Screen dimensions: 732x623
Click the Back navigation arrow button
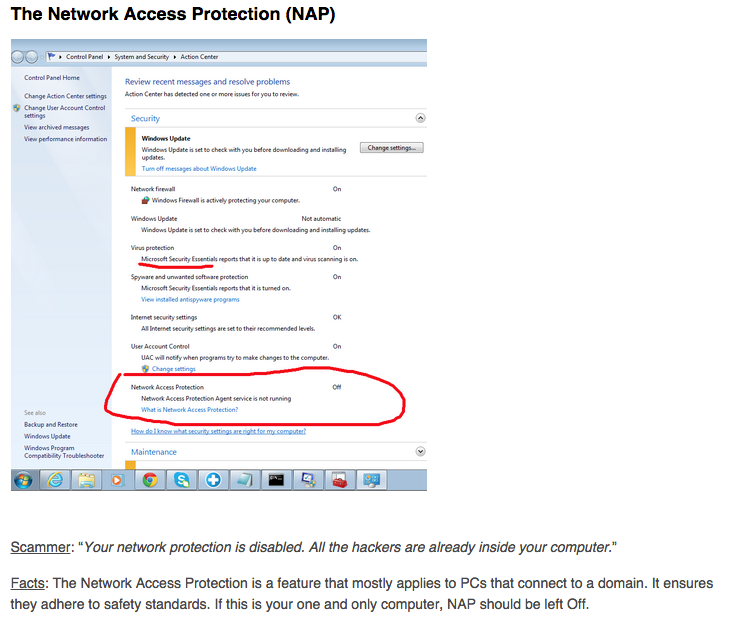19,56
